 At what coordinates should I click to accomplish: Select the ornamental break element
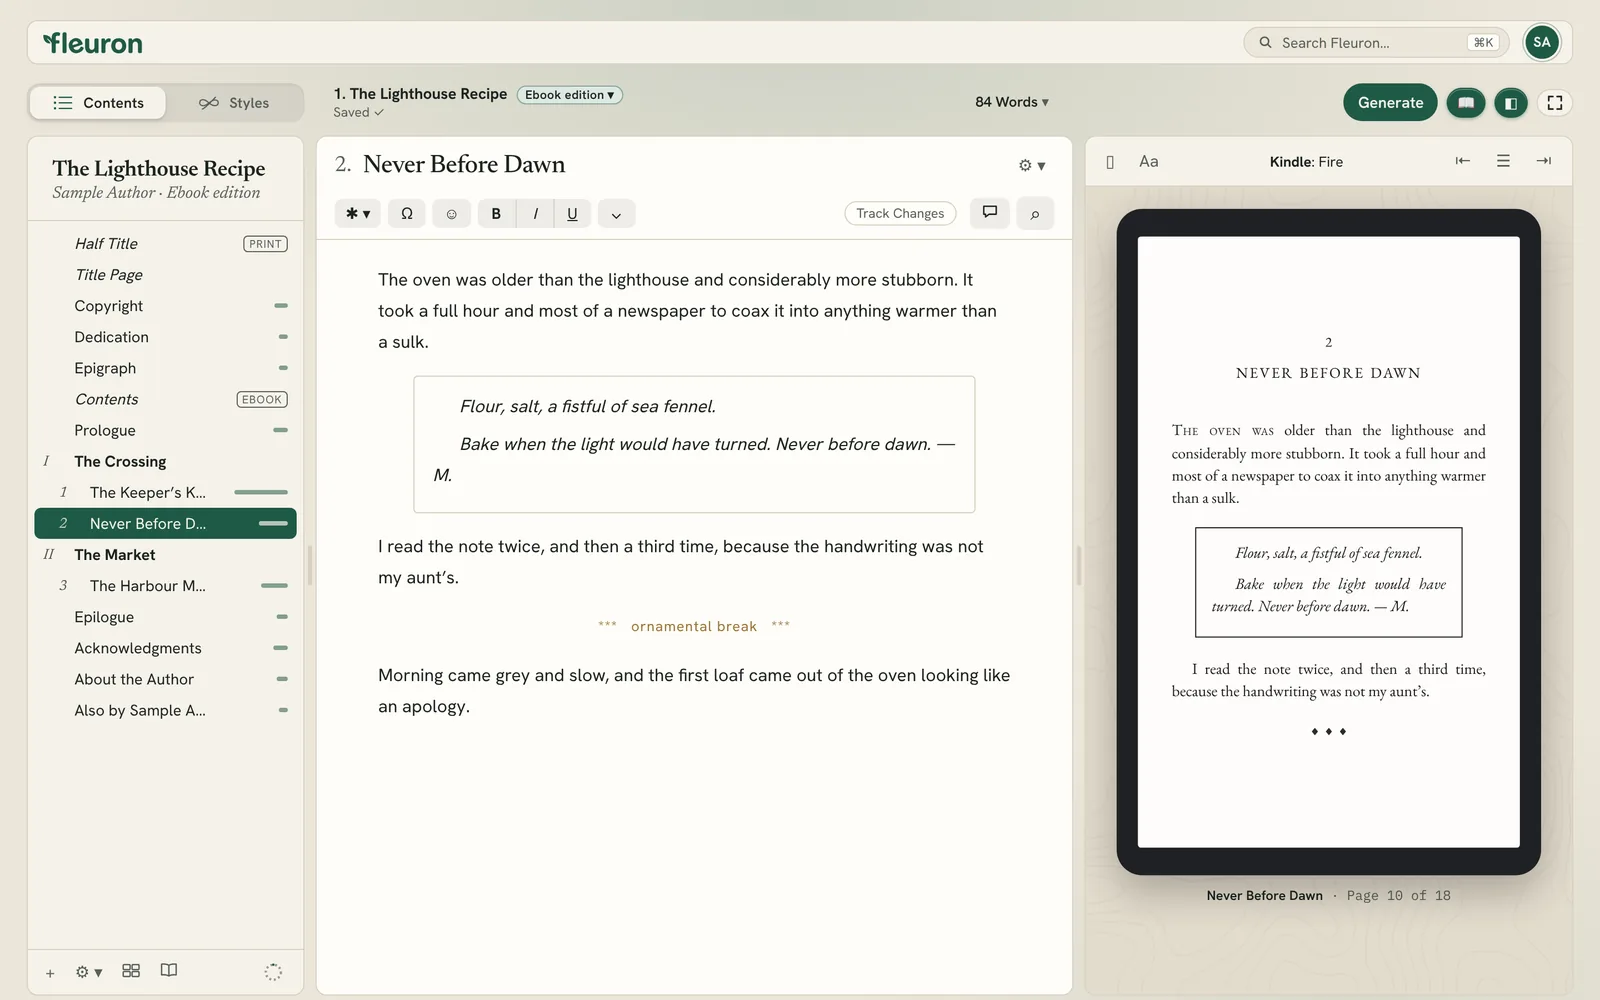tap(694, 626)
